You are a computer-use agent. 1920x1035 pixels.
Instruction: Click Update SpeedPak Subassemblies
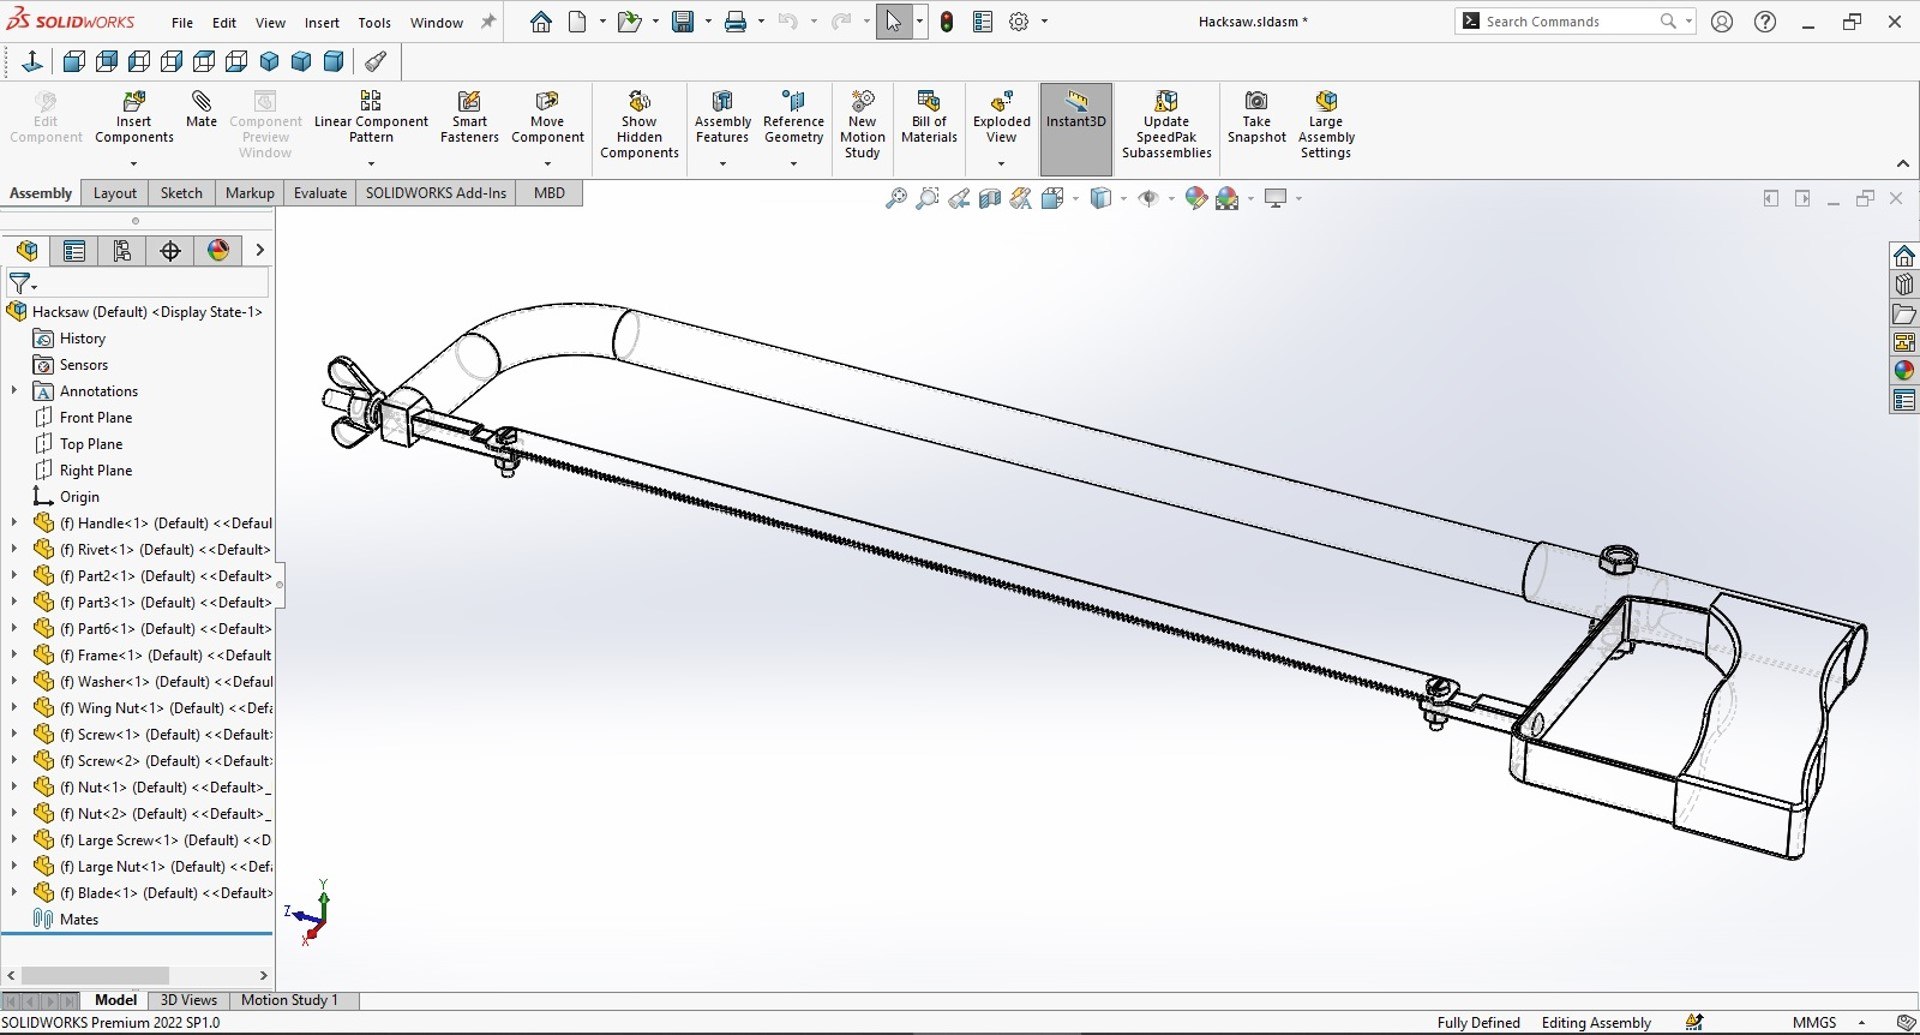[1166, 125]
